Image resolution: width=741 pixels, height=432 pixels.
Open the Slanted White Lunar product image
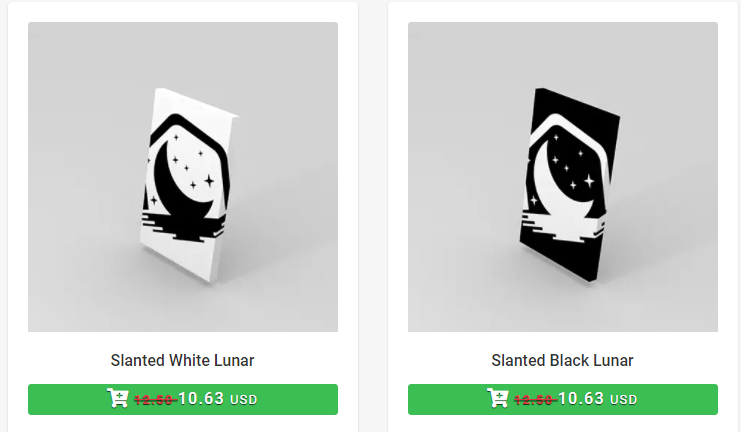[183, 177]
